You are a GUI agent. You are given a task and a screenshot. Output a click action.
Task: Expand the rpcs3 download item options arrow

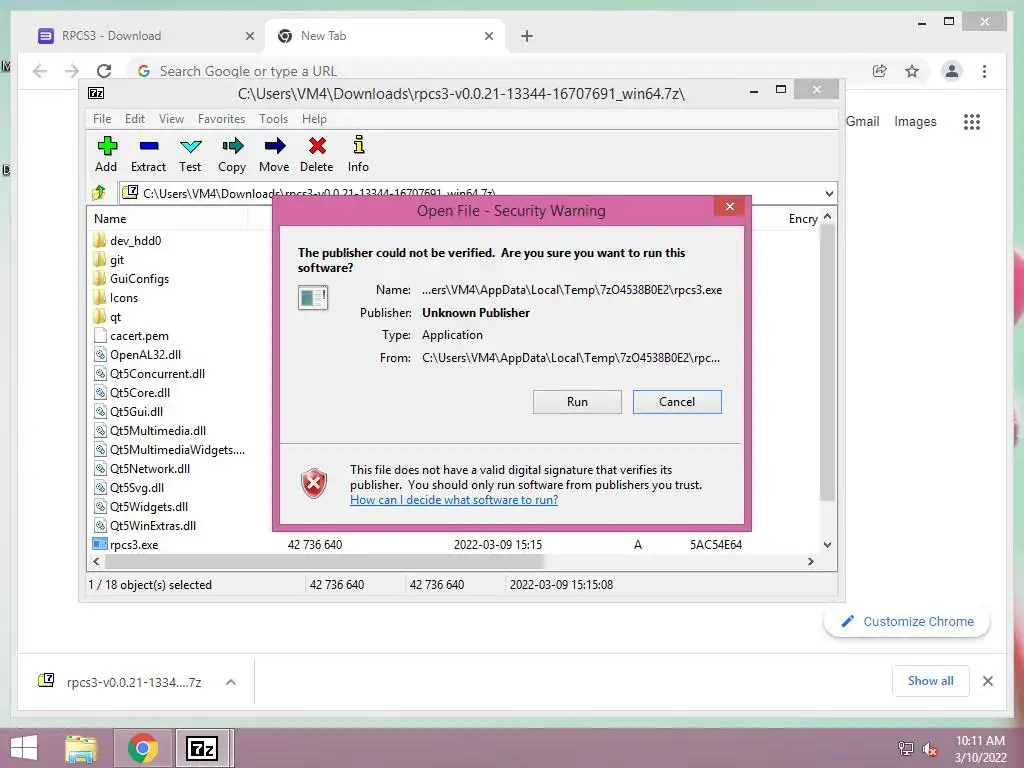231,682
